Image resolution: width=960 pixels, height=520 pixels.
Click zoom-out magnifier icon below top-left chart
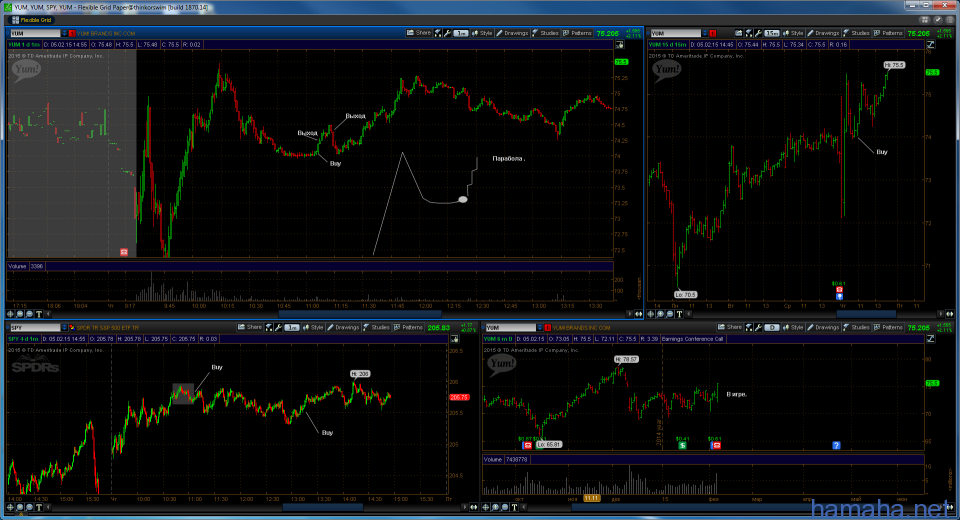pyautogui.click(x=29, y=314)
